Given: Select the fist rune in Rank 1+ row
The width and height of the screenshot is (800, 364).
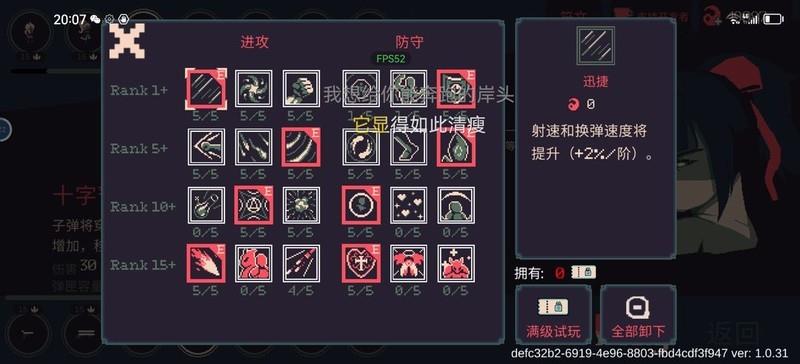Looking at the screenshot, I should 301,89.
